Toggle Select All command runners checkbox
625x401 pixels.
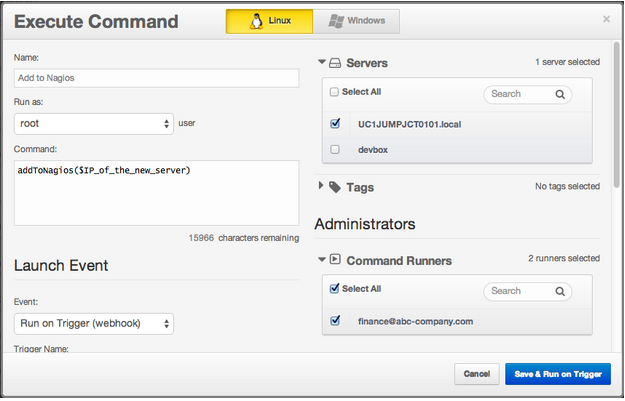[335, 289]
